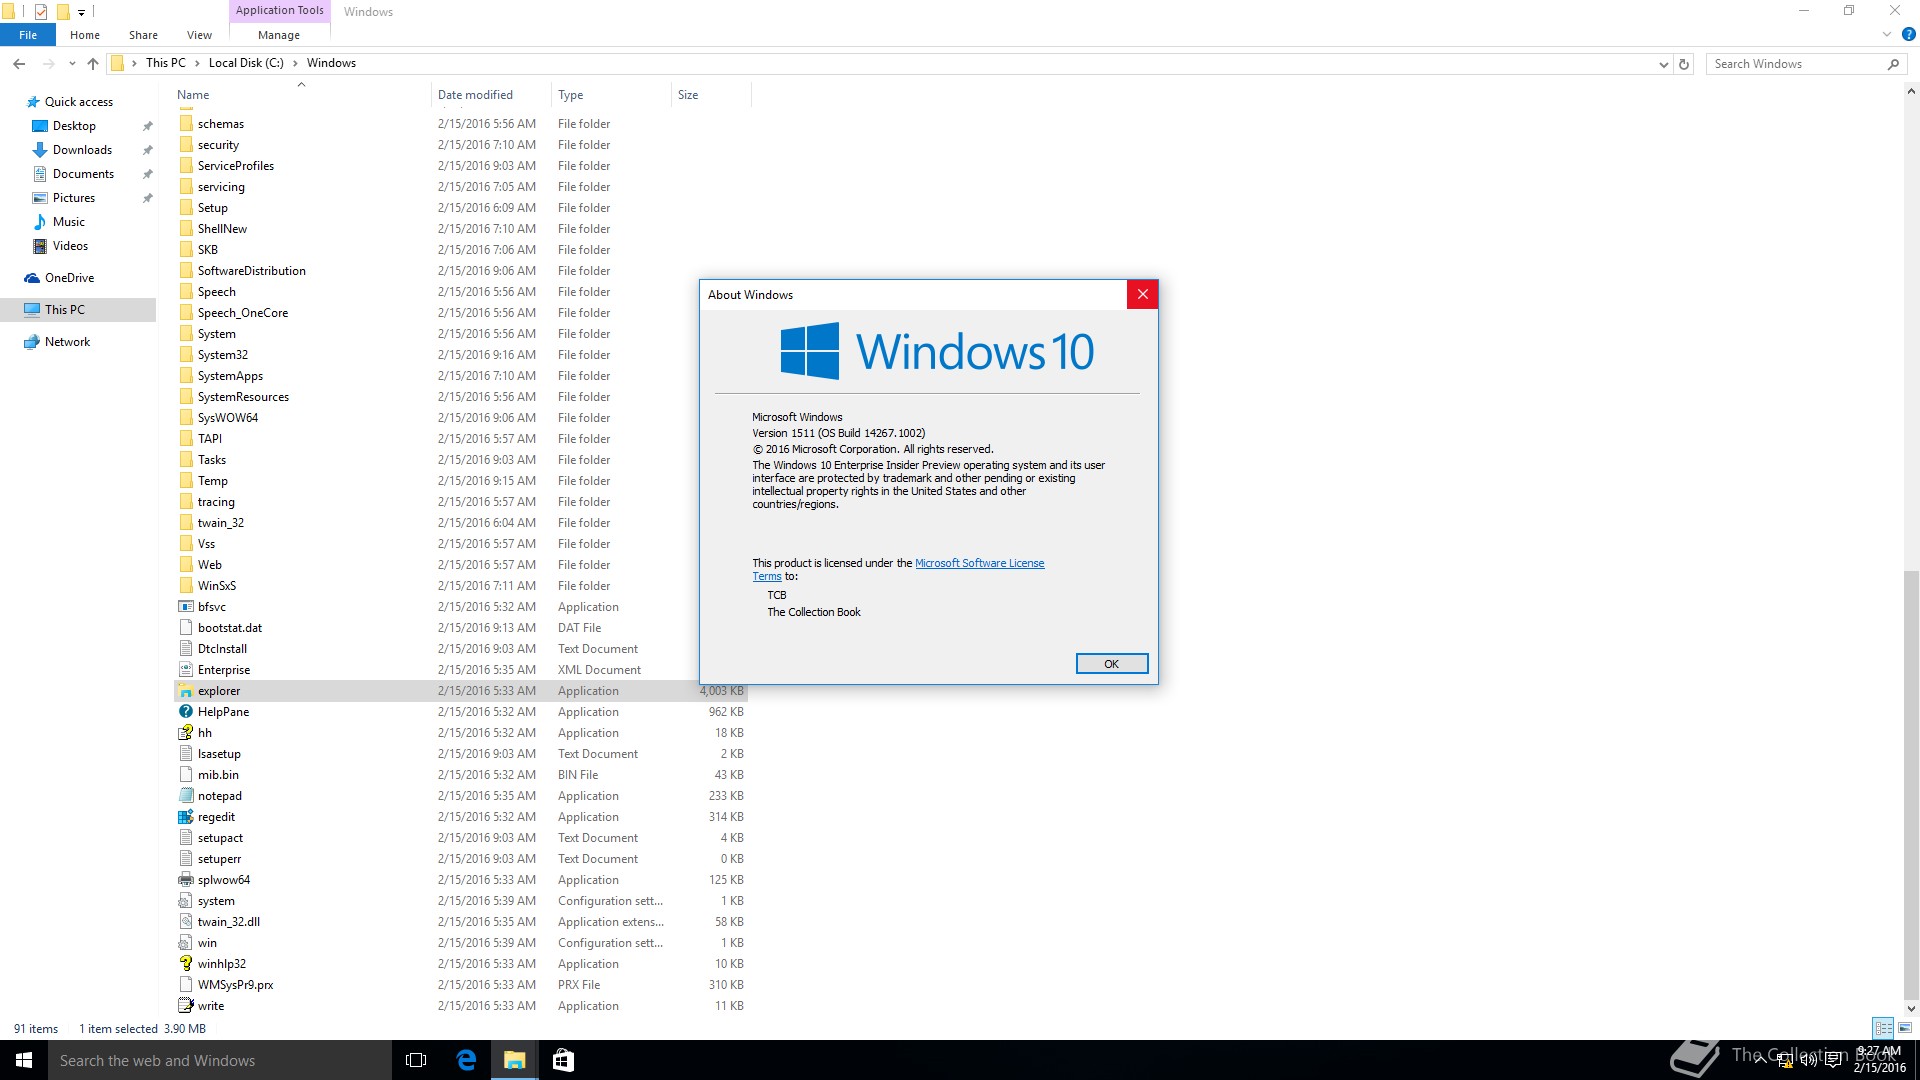Select the Application Tools contextual tab
Screen dimensions: 1920x1080
(279, 11)
